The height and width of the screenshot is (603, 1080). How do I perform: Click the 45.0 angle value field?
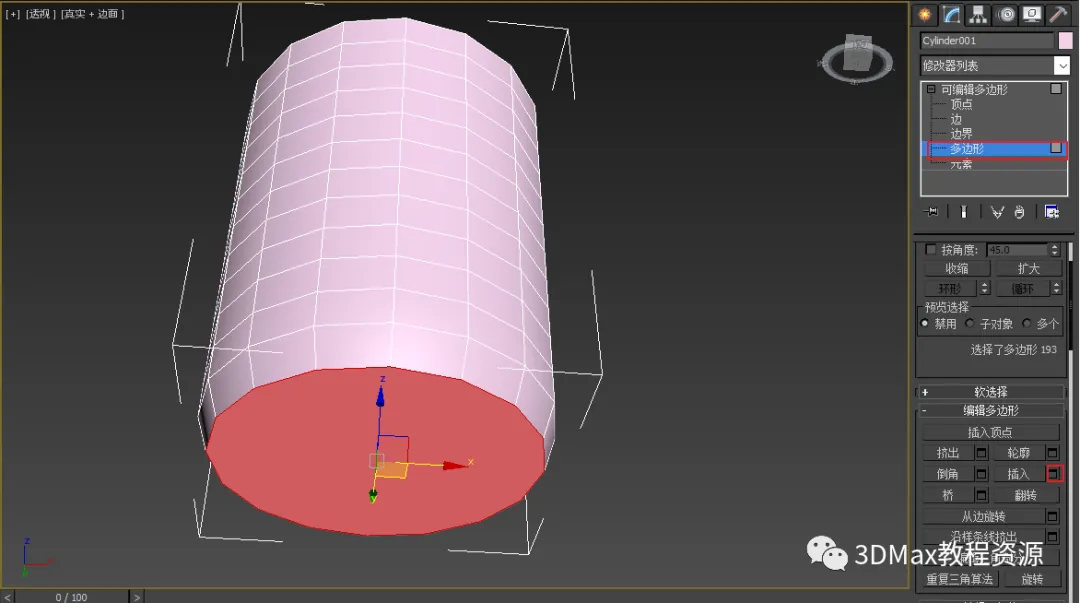coord(1017,249)
